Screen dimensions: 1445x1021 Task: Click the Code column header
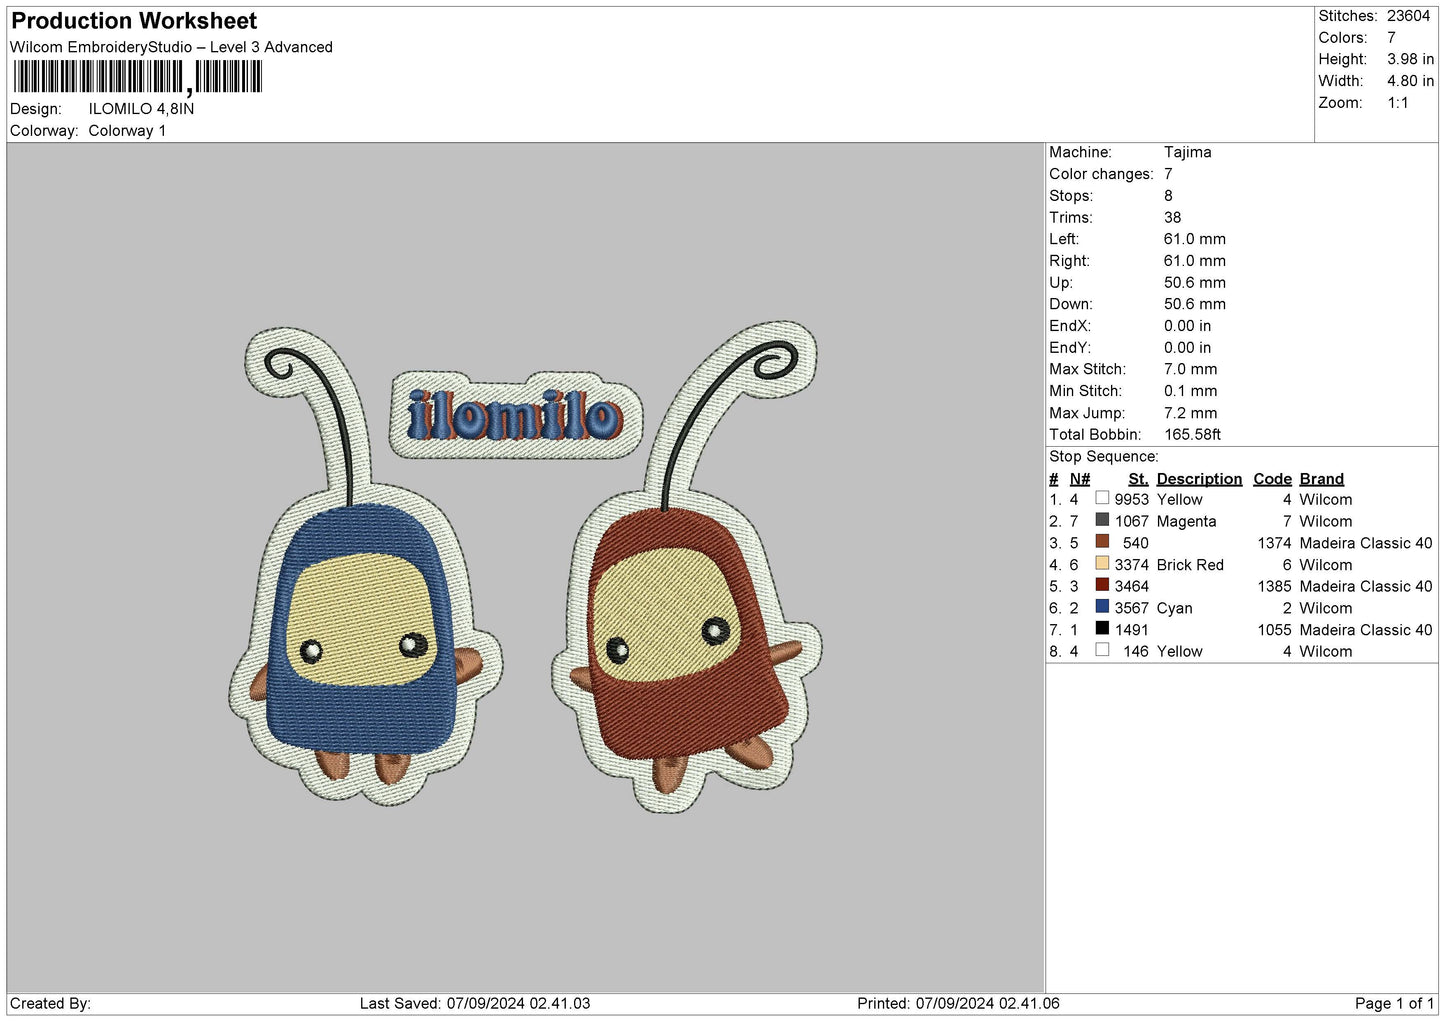click(x=1272, y=479)
